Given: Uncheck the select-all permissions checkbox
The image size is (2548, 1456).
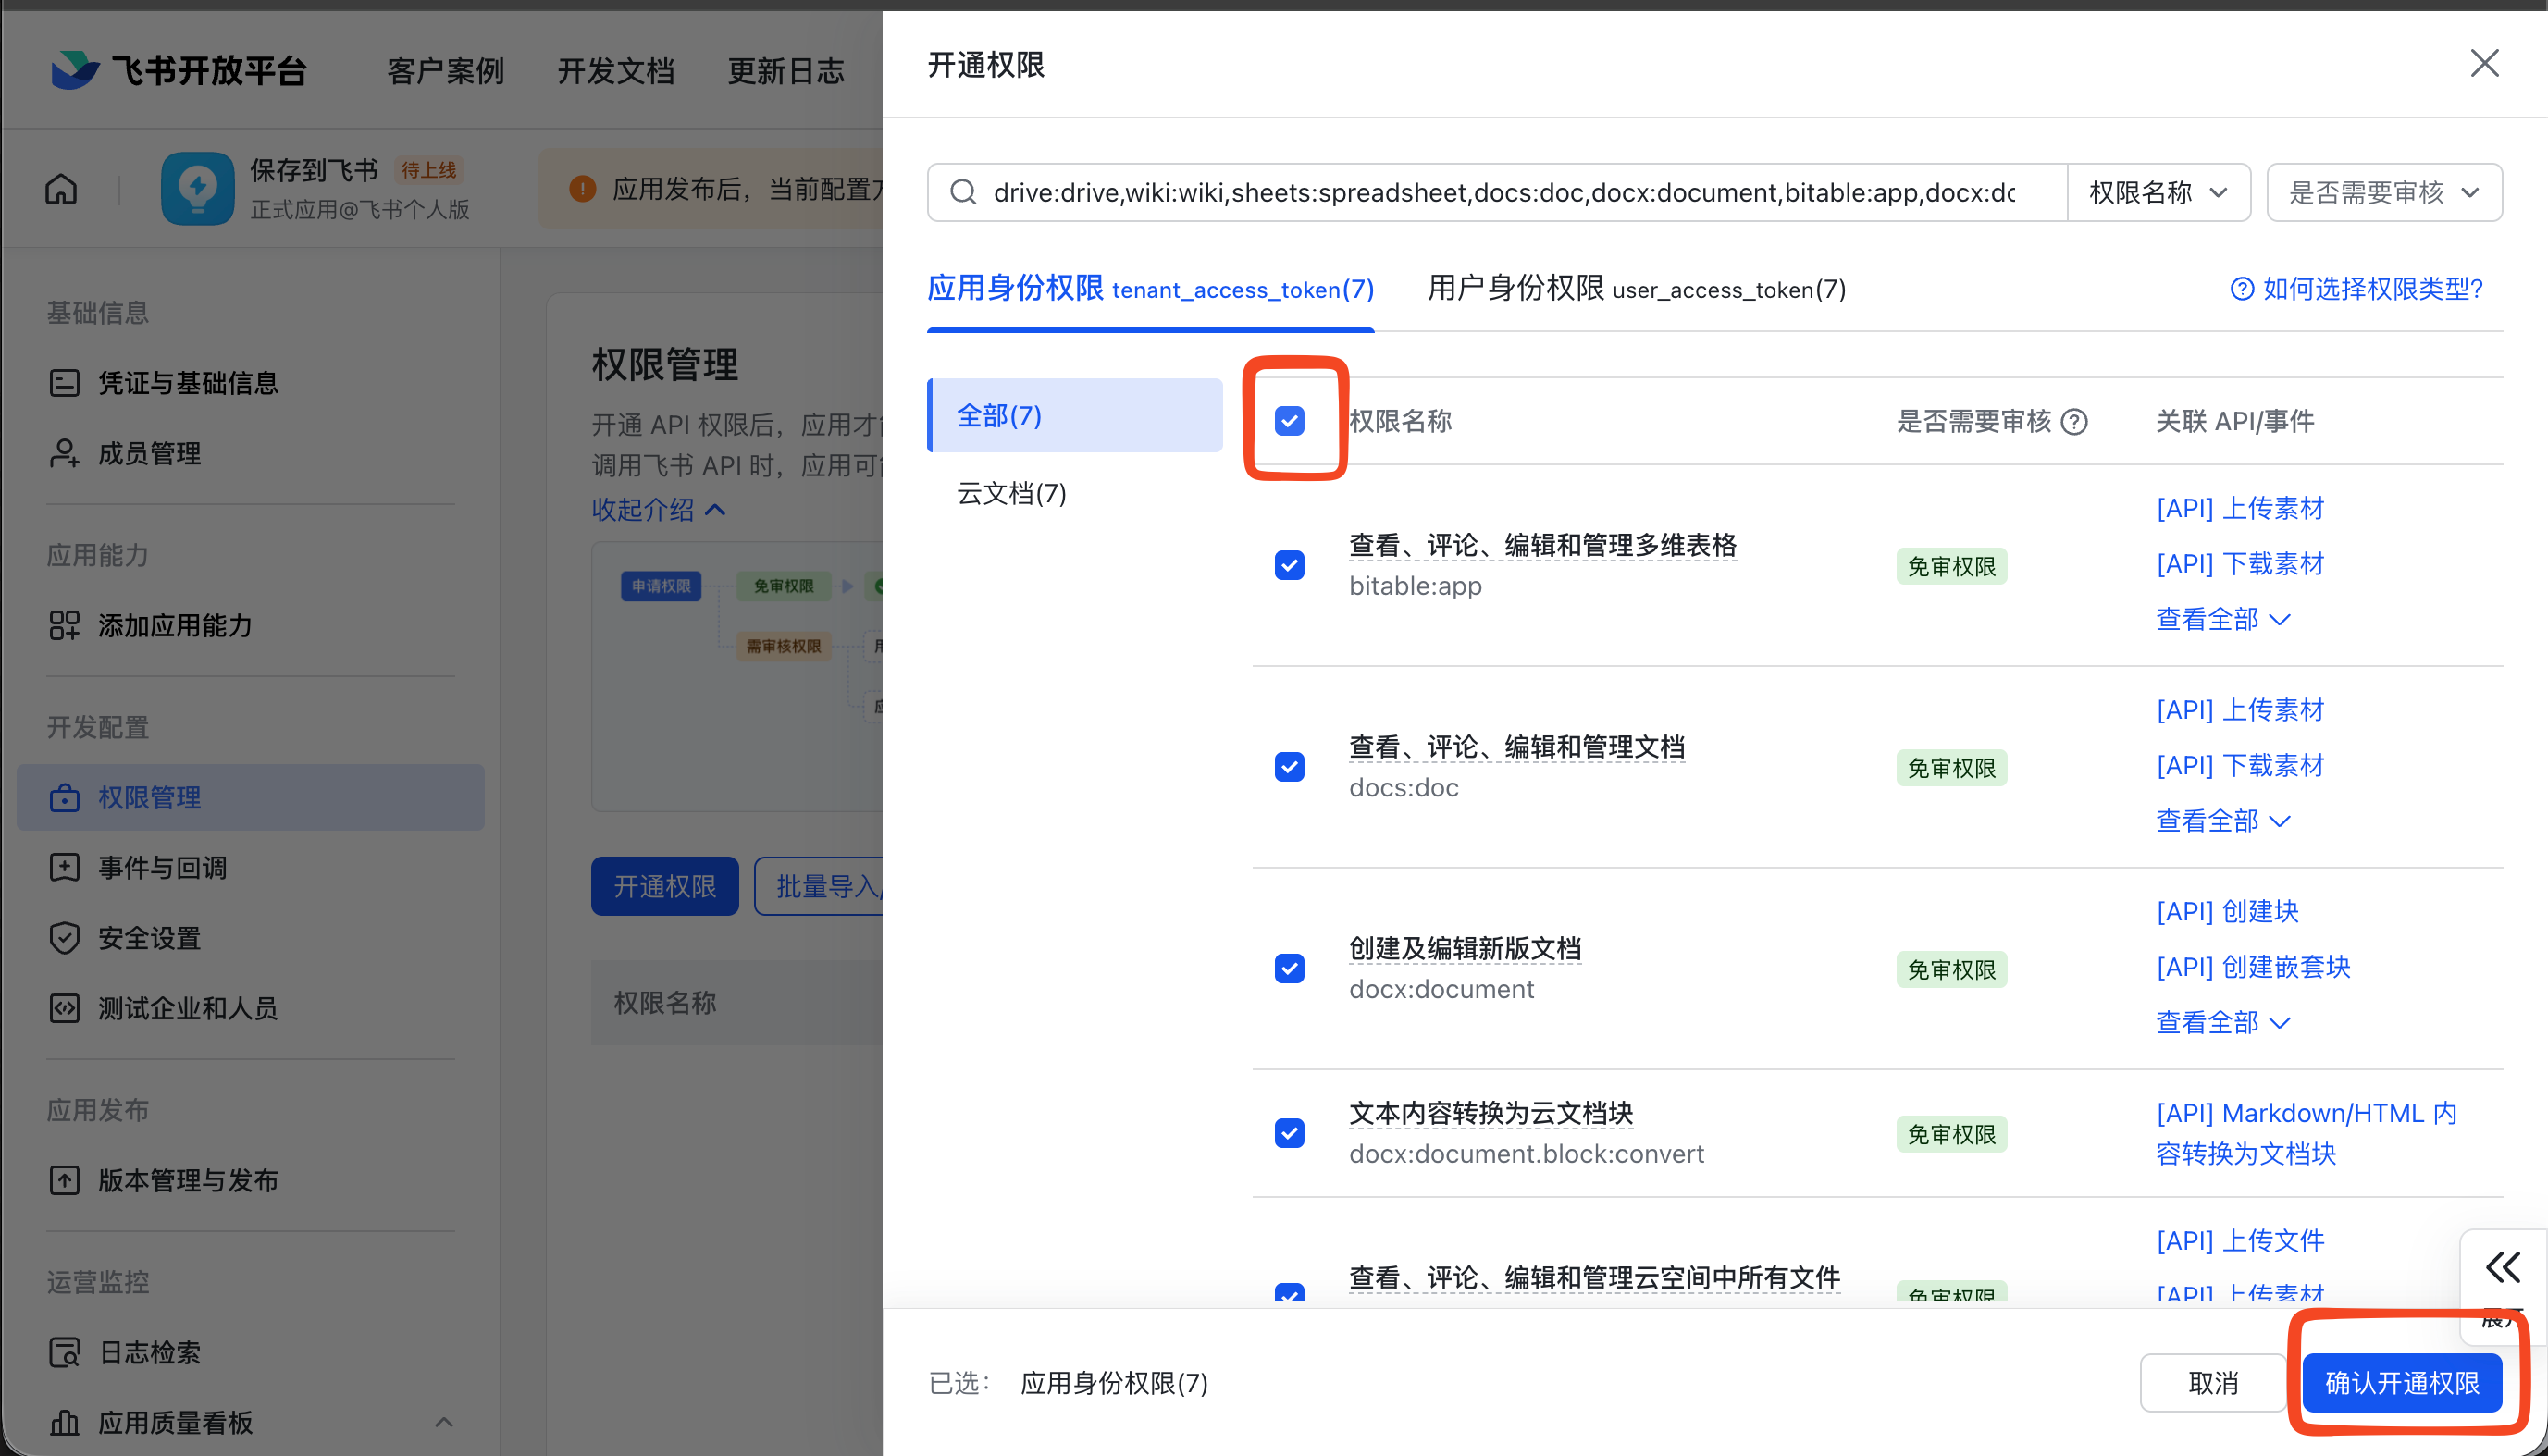Looking at the screenshot, I should tap(1289, 421).
